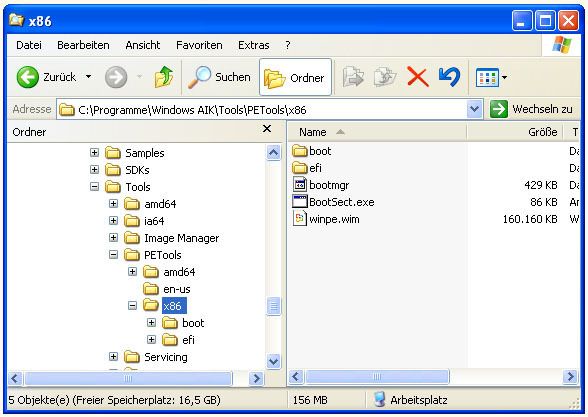Click the tree pane scroll down arrow

[x=273, y=361]
